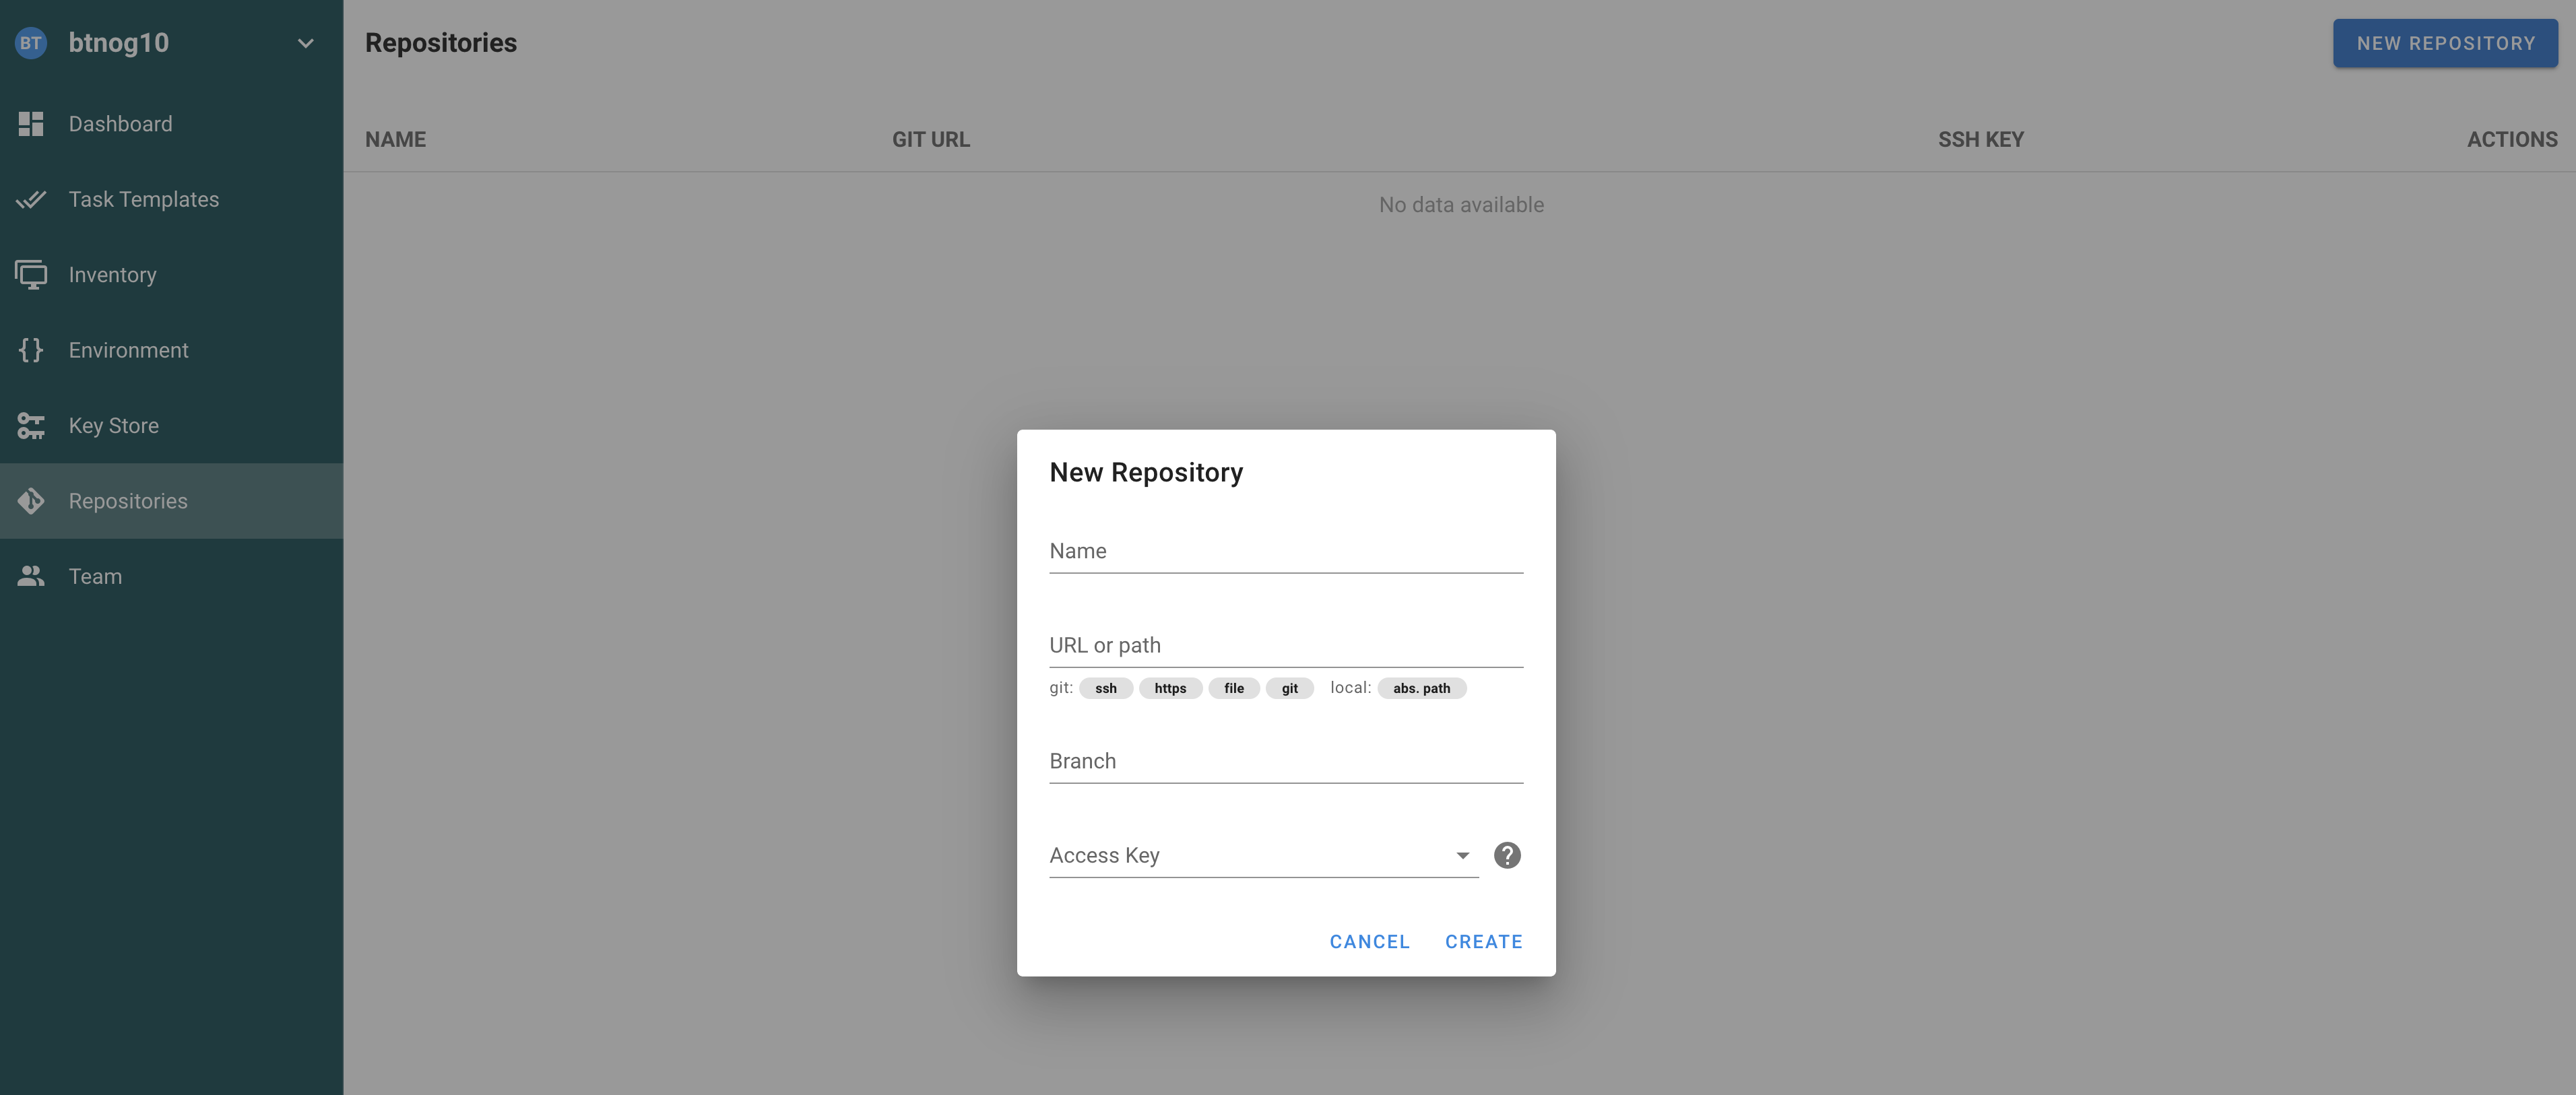Click the Team people icon
This screenshot has height=1095, width=2576.
click(31, 577)
